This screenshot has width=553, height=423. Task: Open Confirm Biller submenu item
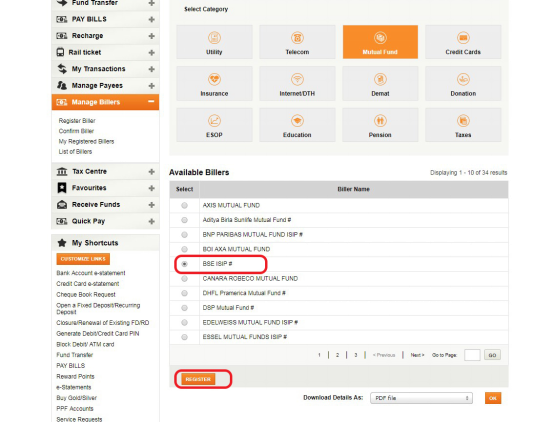point(76,131)
